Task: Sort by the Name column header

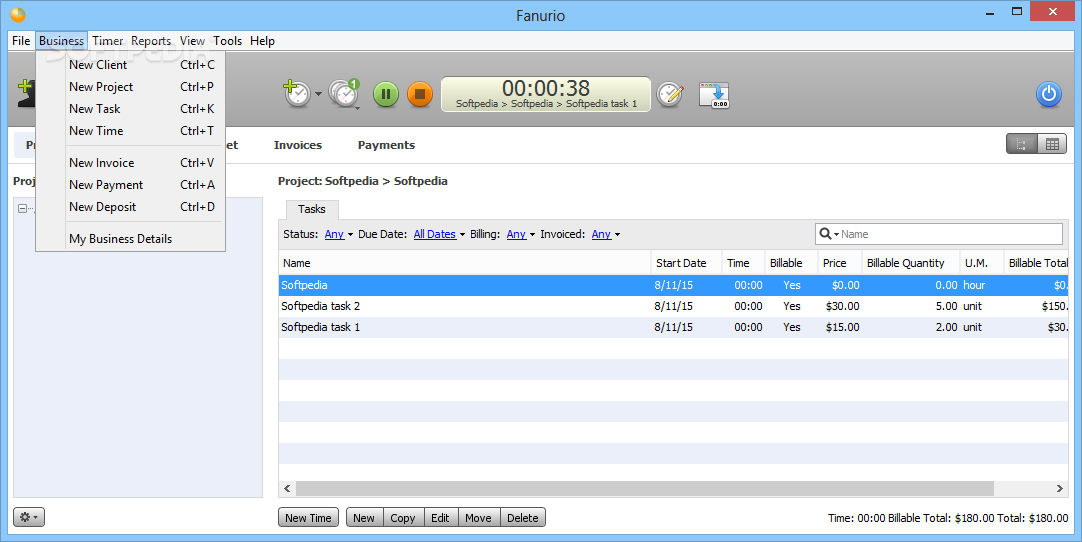Action: (x=465, y=263)
